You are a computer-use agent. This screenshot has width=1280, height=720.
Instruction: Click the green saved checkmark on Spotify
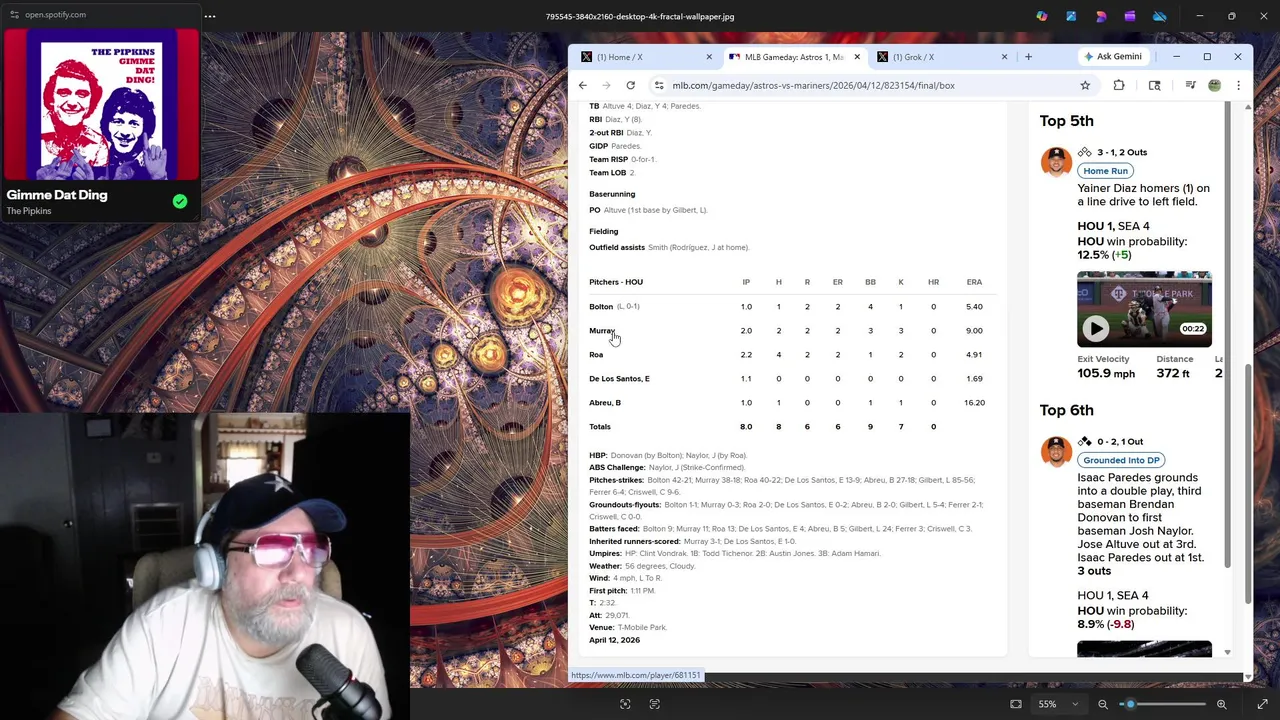[180, 201]
